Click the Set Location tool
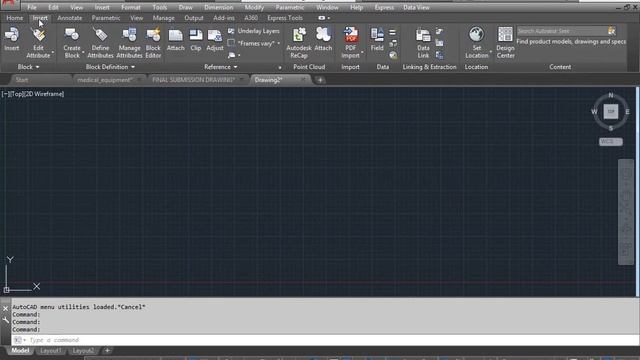Screen dimensions: 640x360 point(476,42)
